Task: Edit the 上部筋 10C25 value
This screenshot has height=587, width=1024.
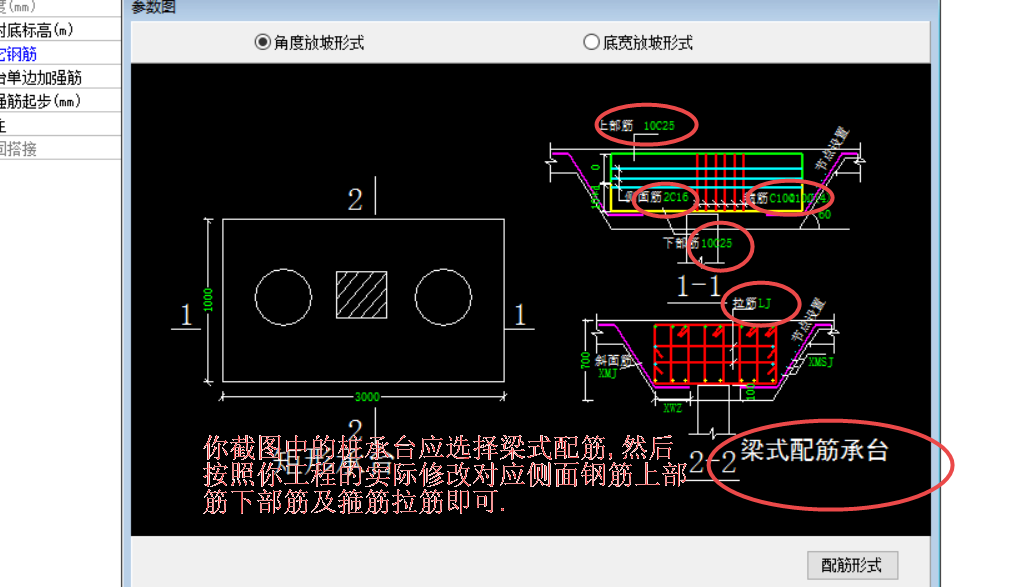Action: (659, 125)
